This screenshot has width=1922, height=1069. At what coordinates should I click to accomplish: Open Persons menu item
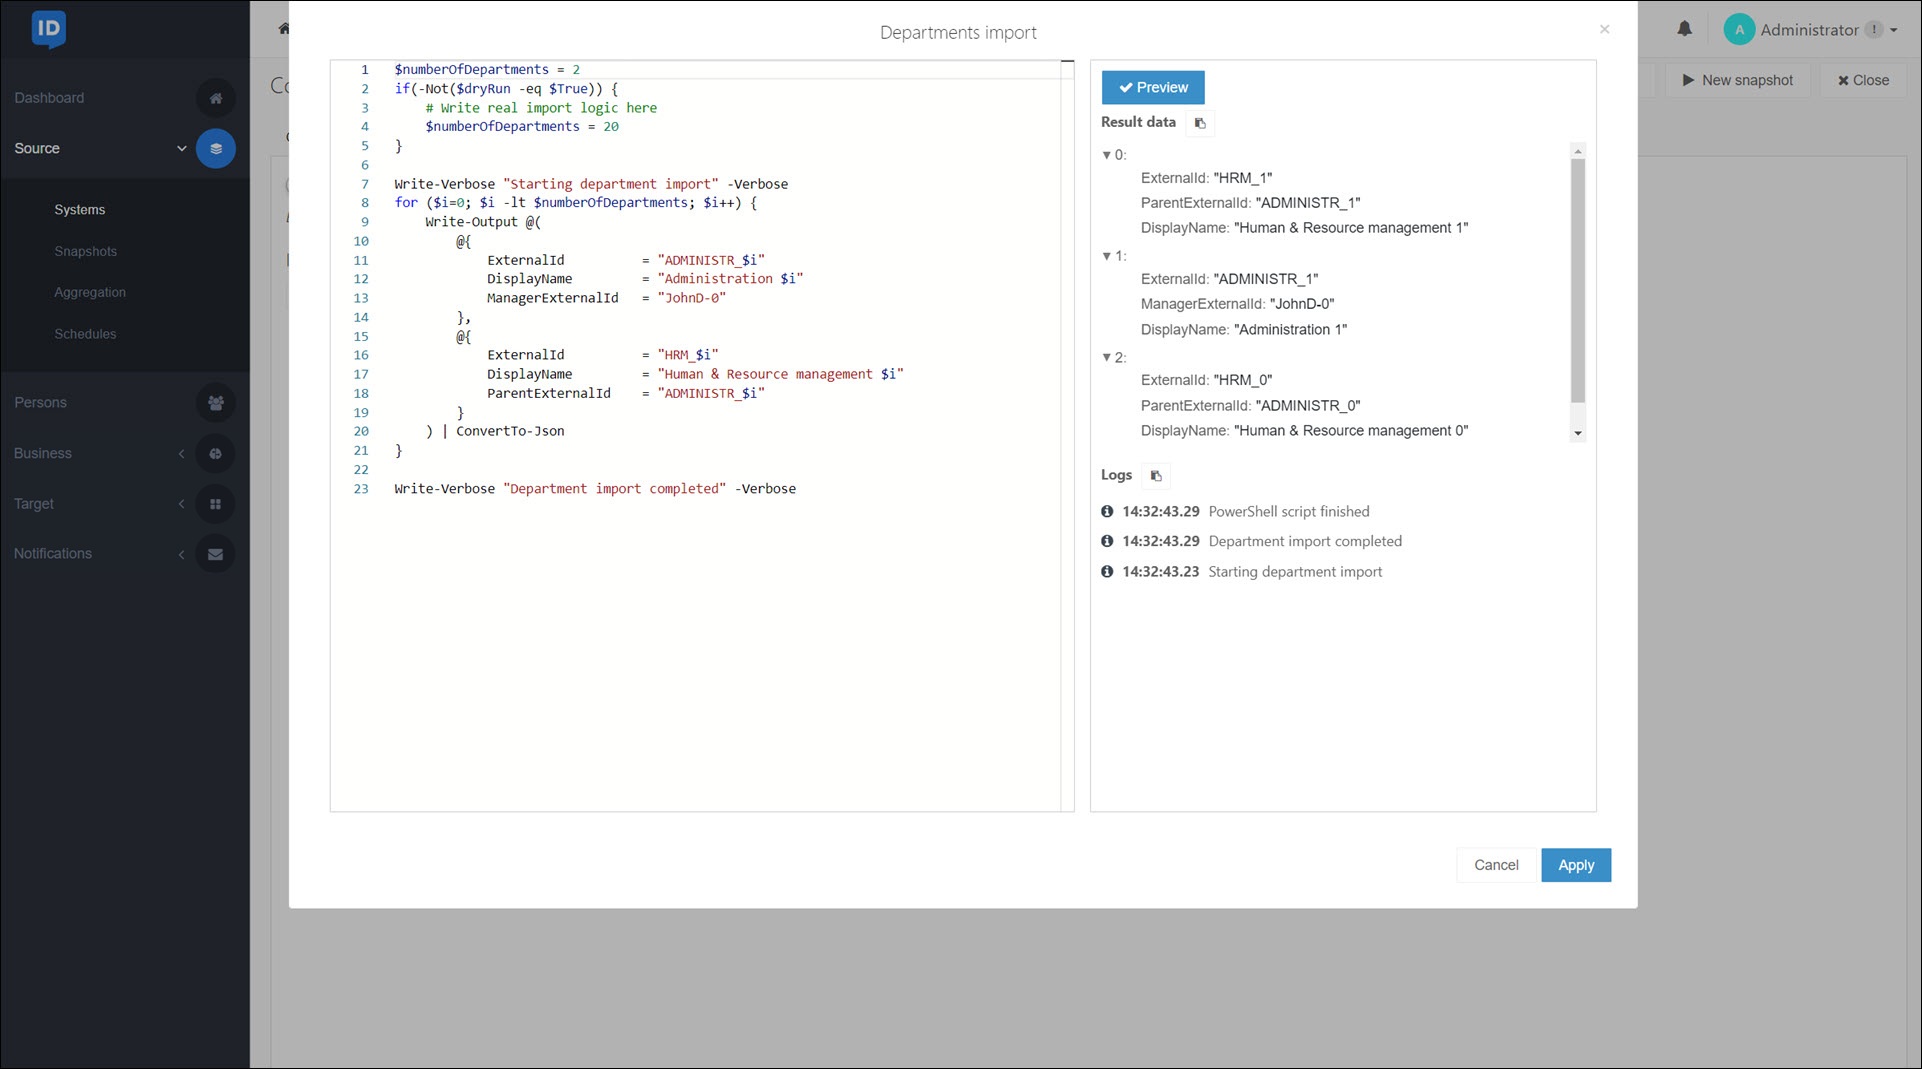click(x=41, y=403)
